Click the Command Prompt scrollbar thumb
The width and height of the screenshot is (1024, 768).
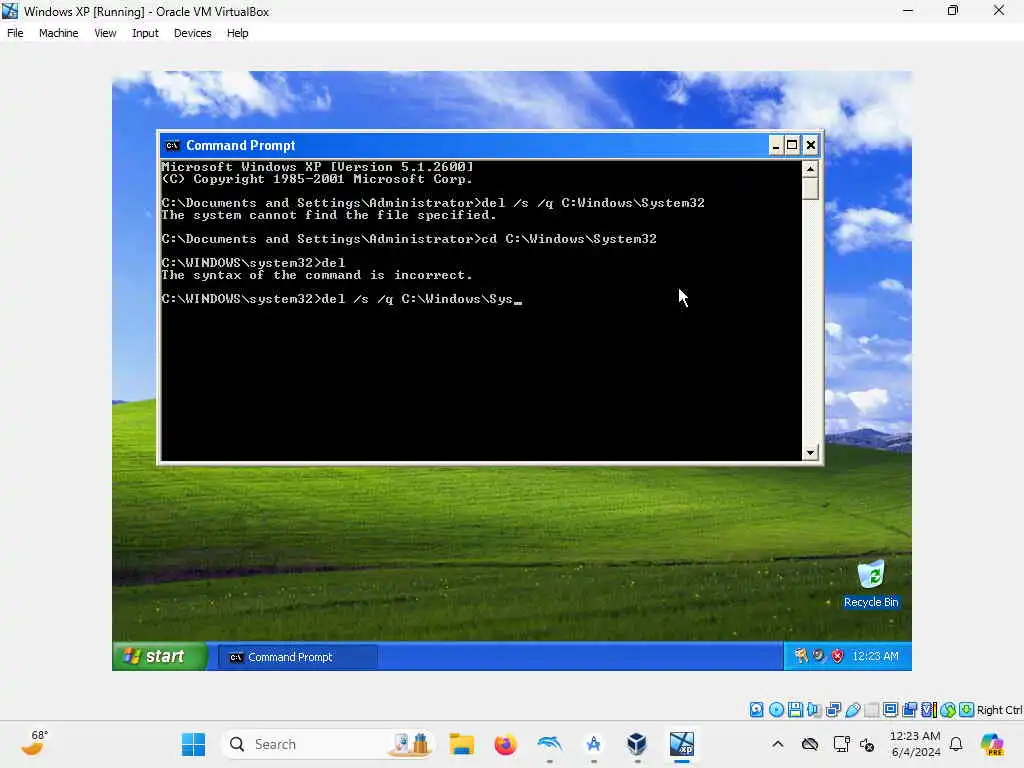(810, 188)
